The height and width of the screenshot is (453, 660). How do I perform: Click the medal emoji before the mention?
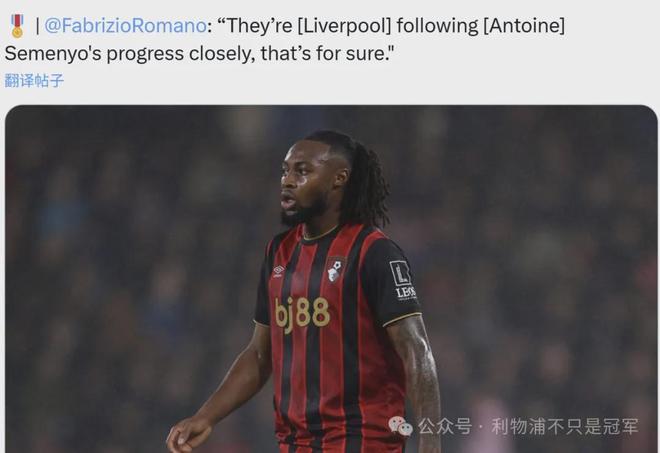tap(17, 26)
